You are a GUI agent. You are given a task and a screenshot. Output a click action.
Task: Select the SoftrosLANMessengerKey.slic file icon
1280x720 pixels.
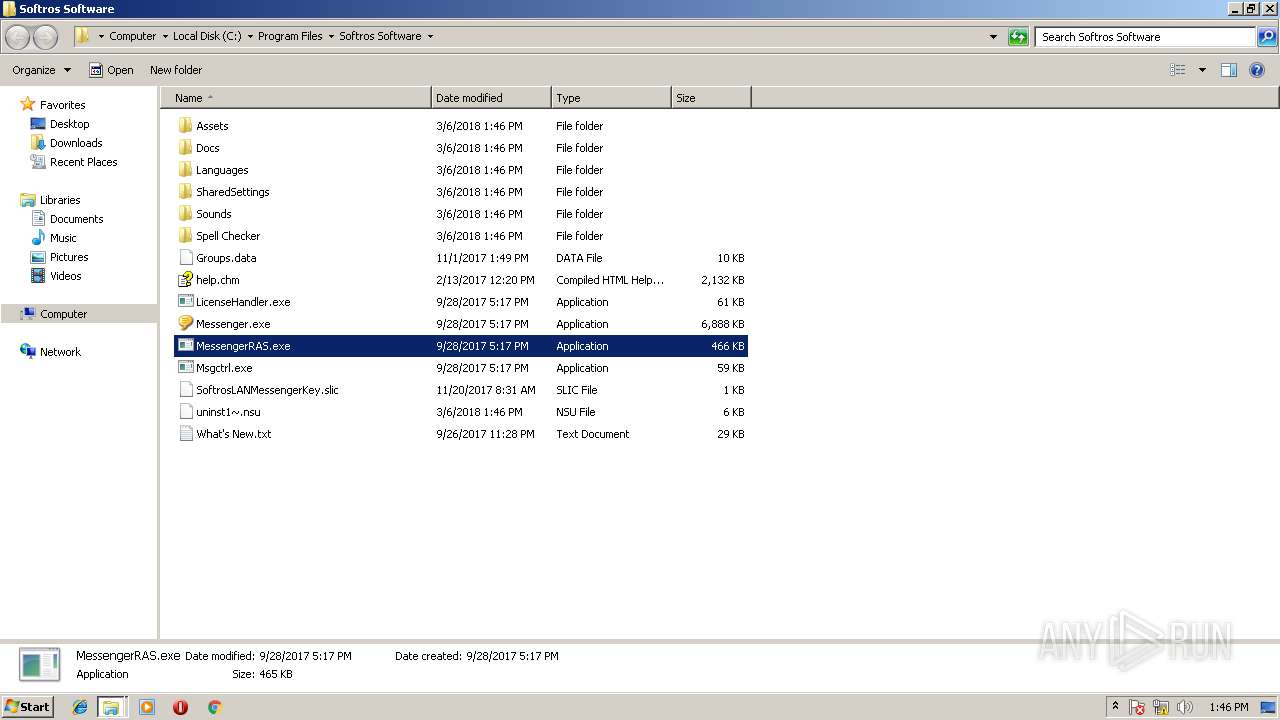pos(185,390)
